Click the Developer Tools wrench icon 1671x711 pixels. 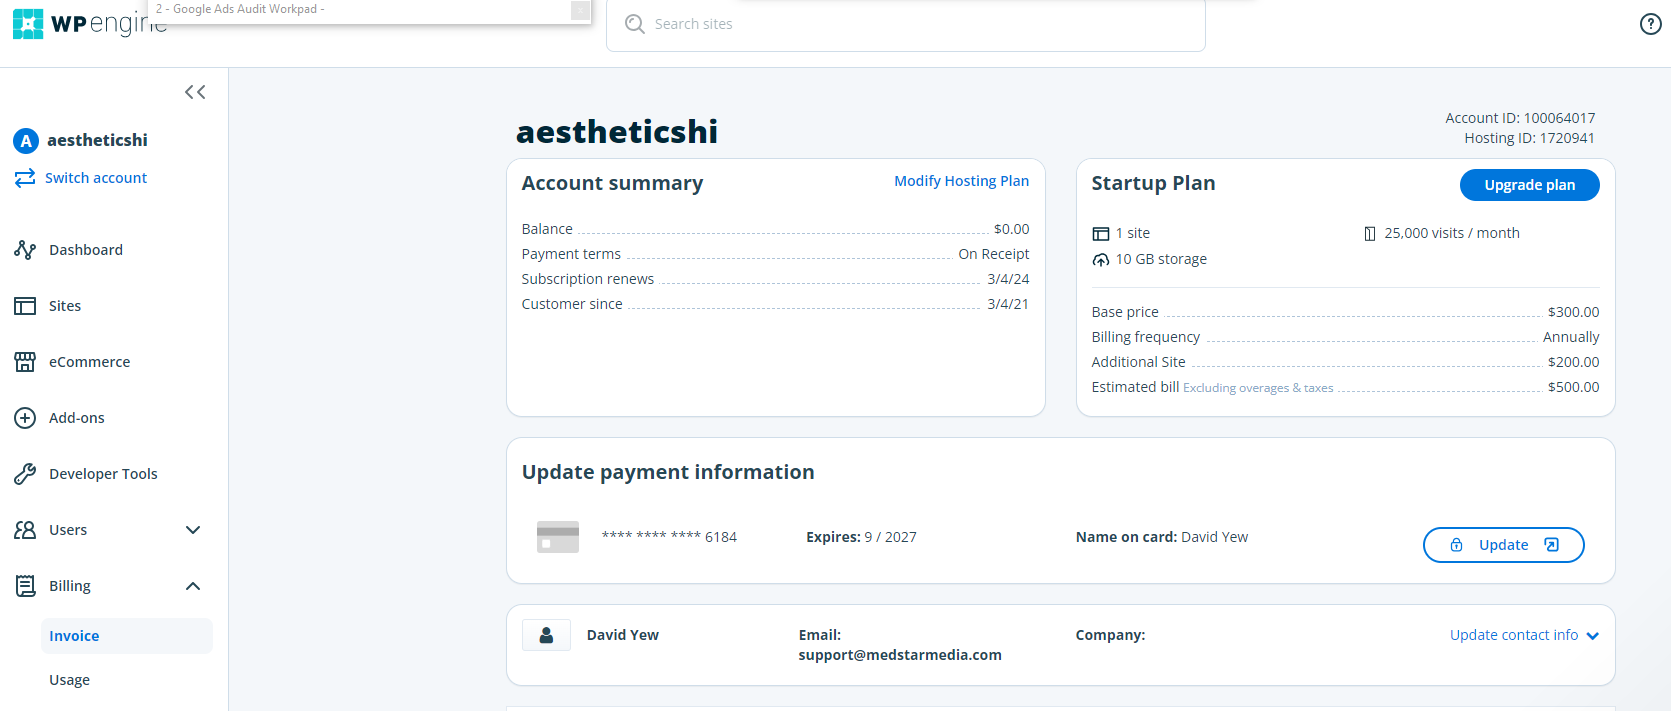25,474
